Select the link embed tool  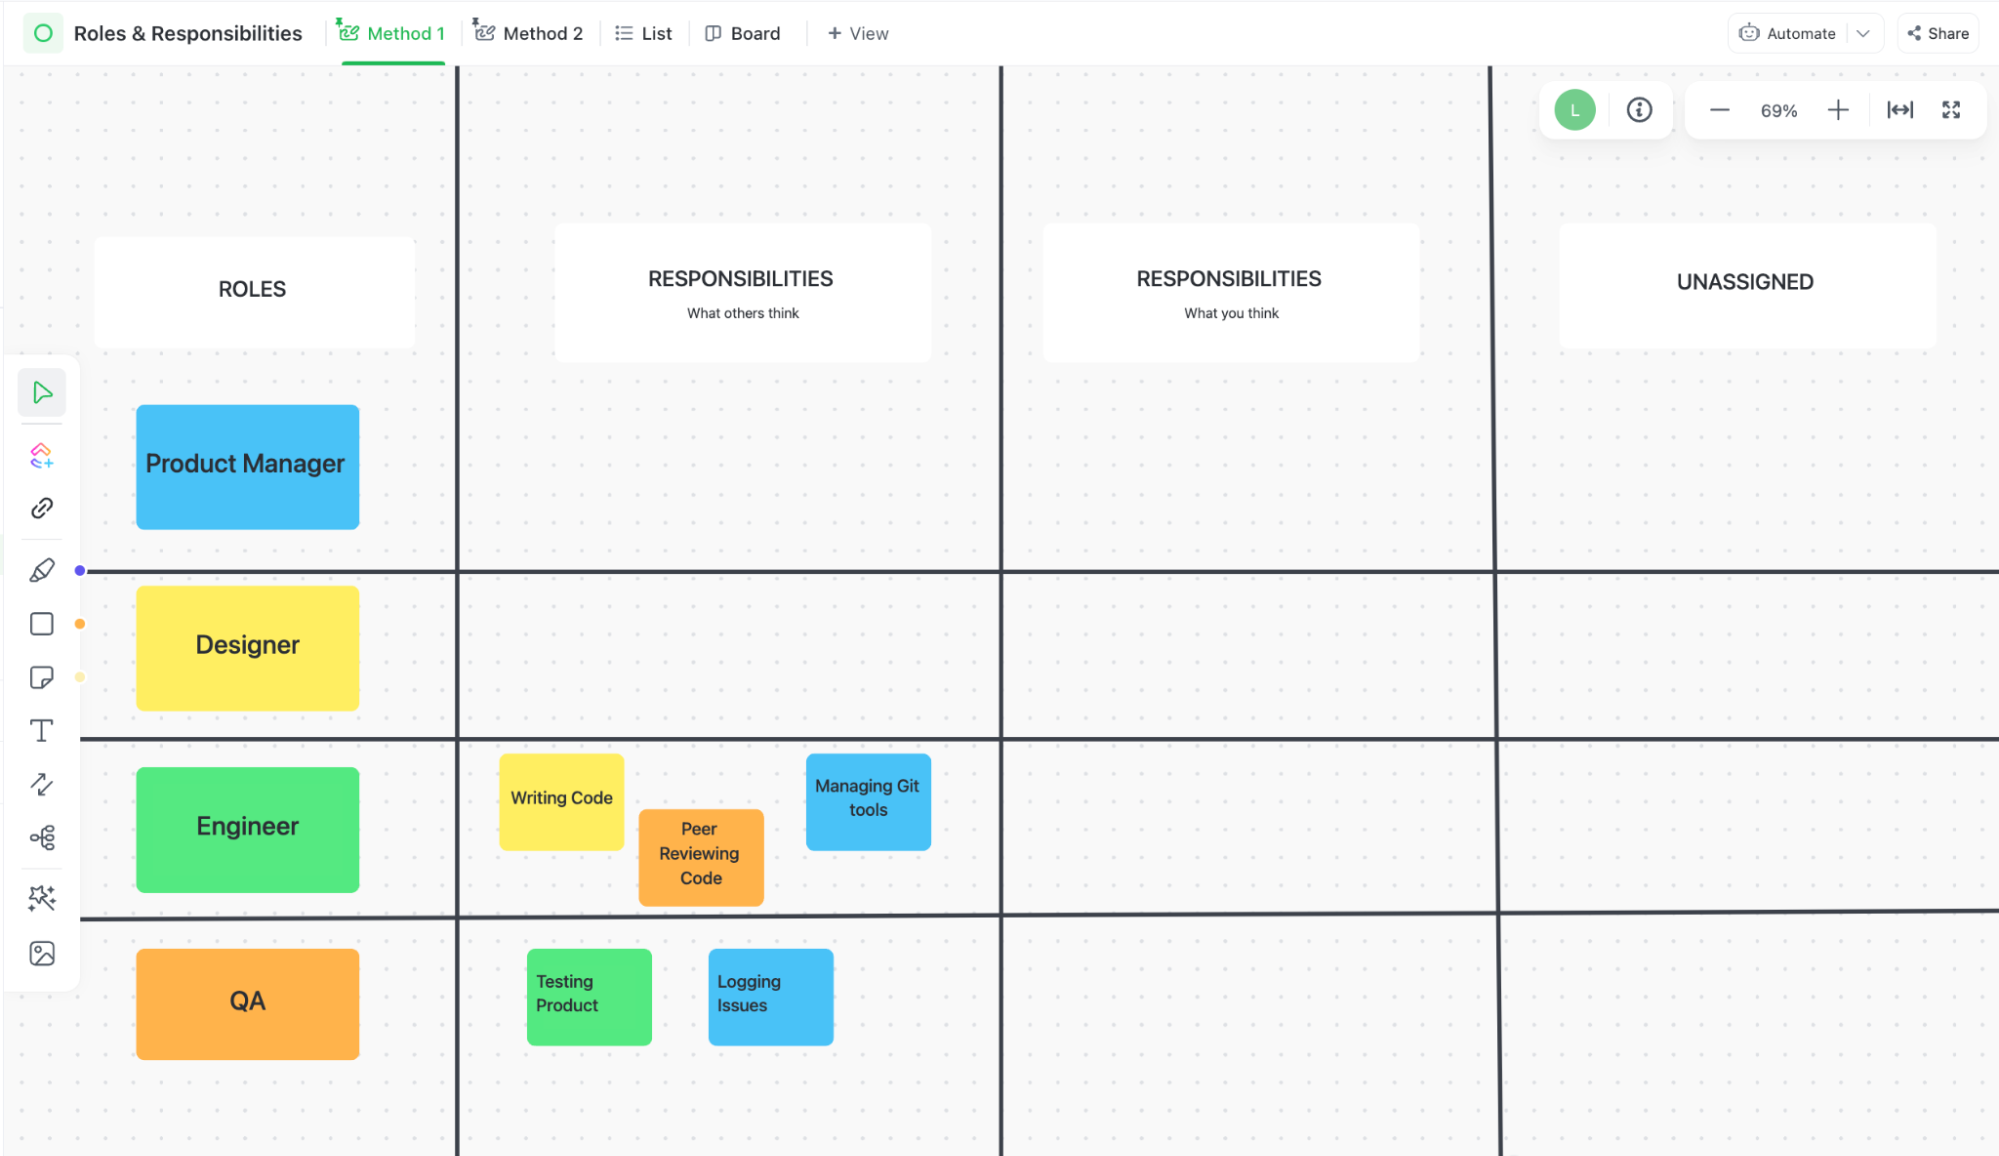42,508
